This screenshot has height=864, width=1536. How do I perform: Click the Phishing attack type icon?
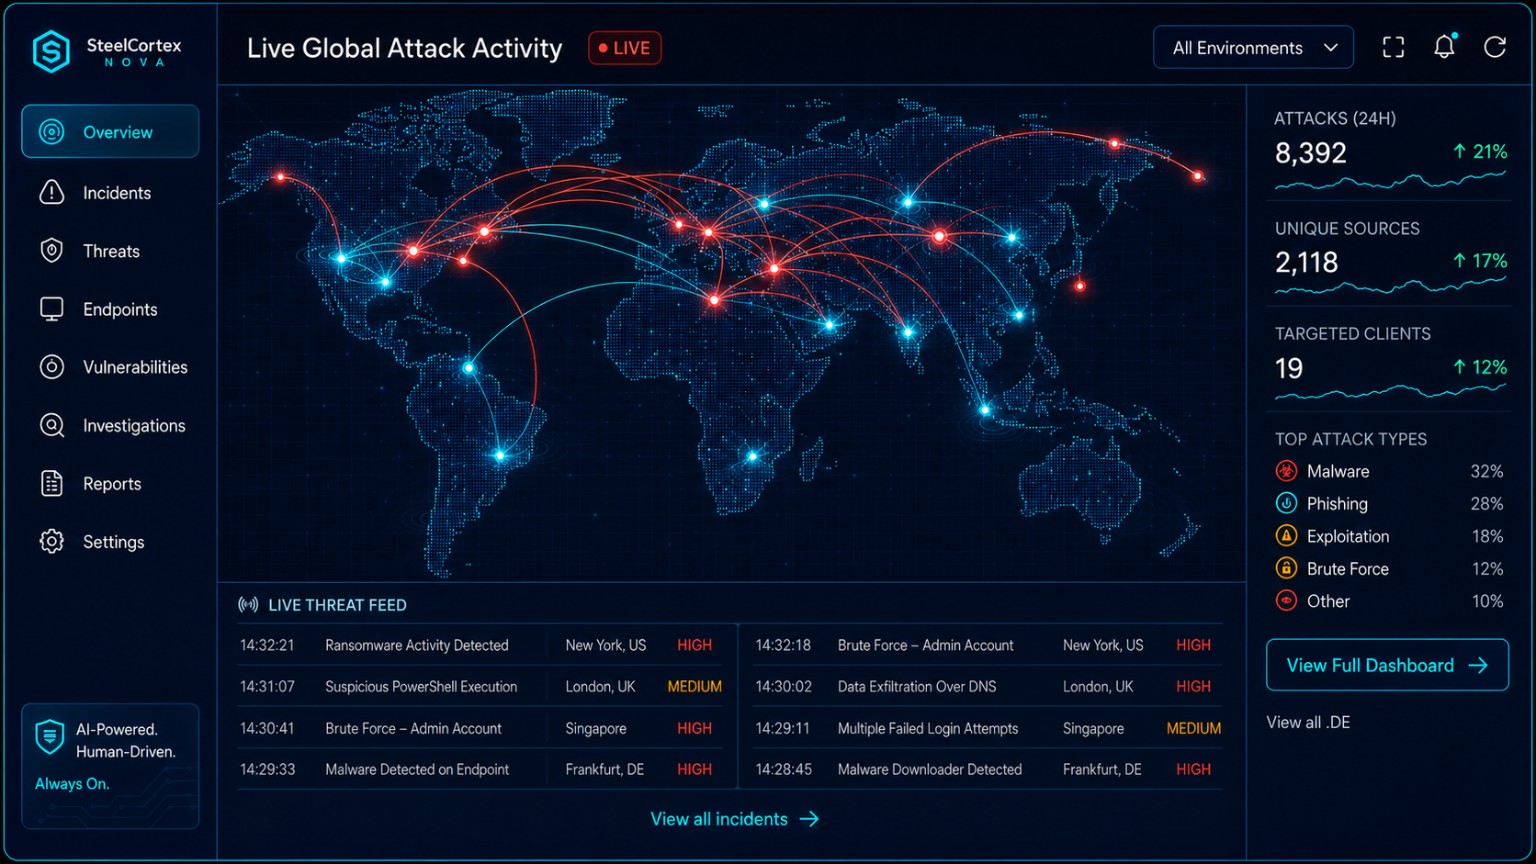[x=1286, y=503]
